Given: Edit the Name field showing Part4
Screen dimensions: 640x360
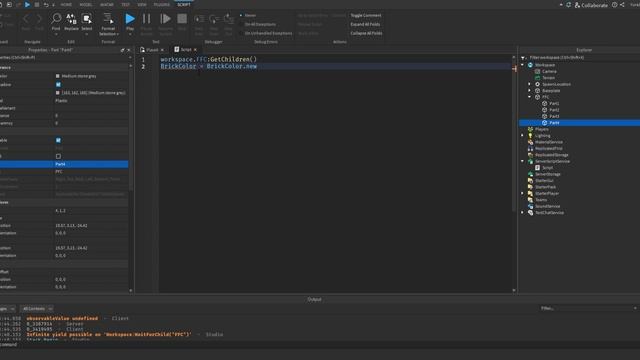Looking at the screenshot, I should tap(91, 164).
